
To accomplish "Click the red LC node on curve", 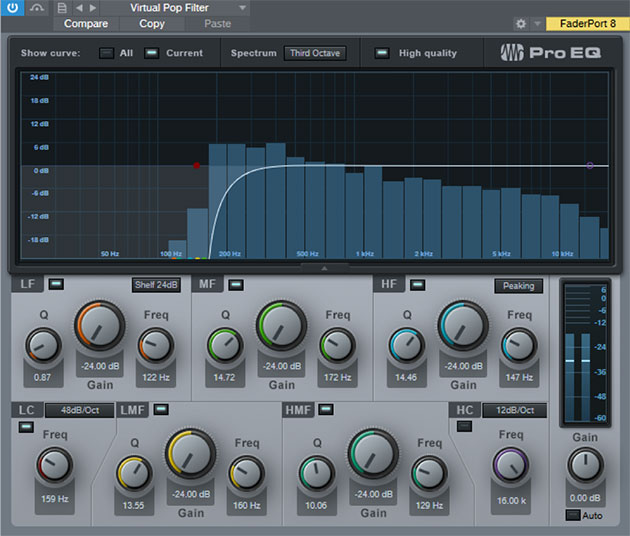I will coord(197,166).
